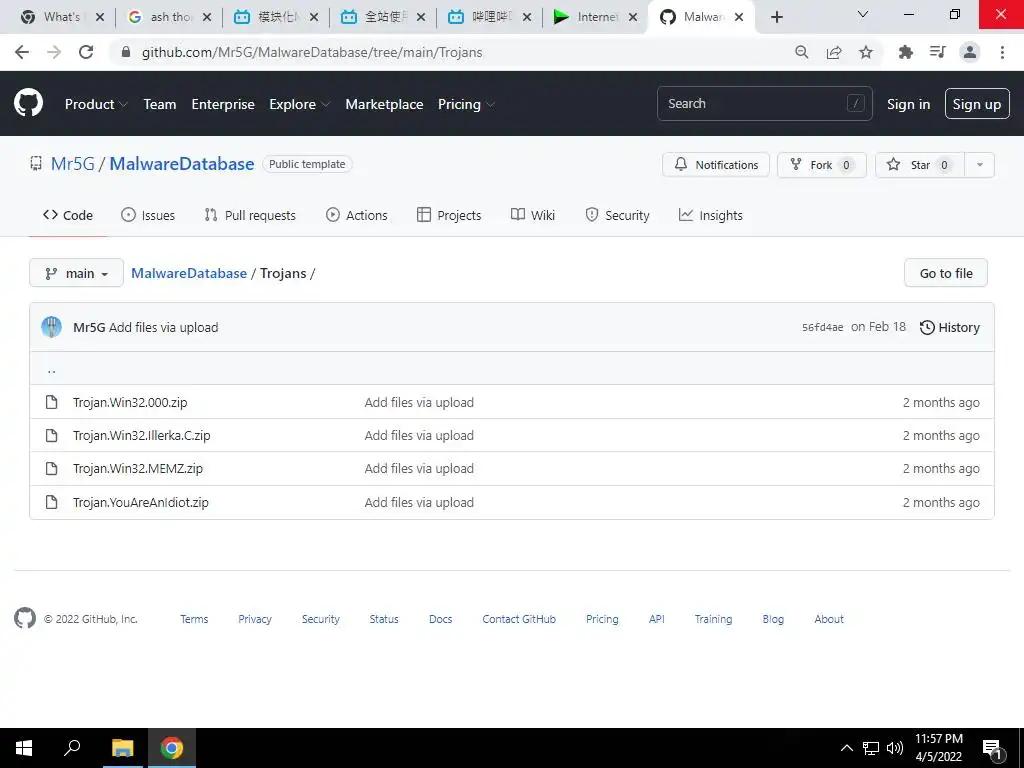View commit History

[950, 327]
